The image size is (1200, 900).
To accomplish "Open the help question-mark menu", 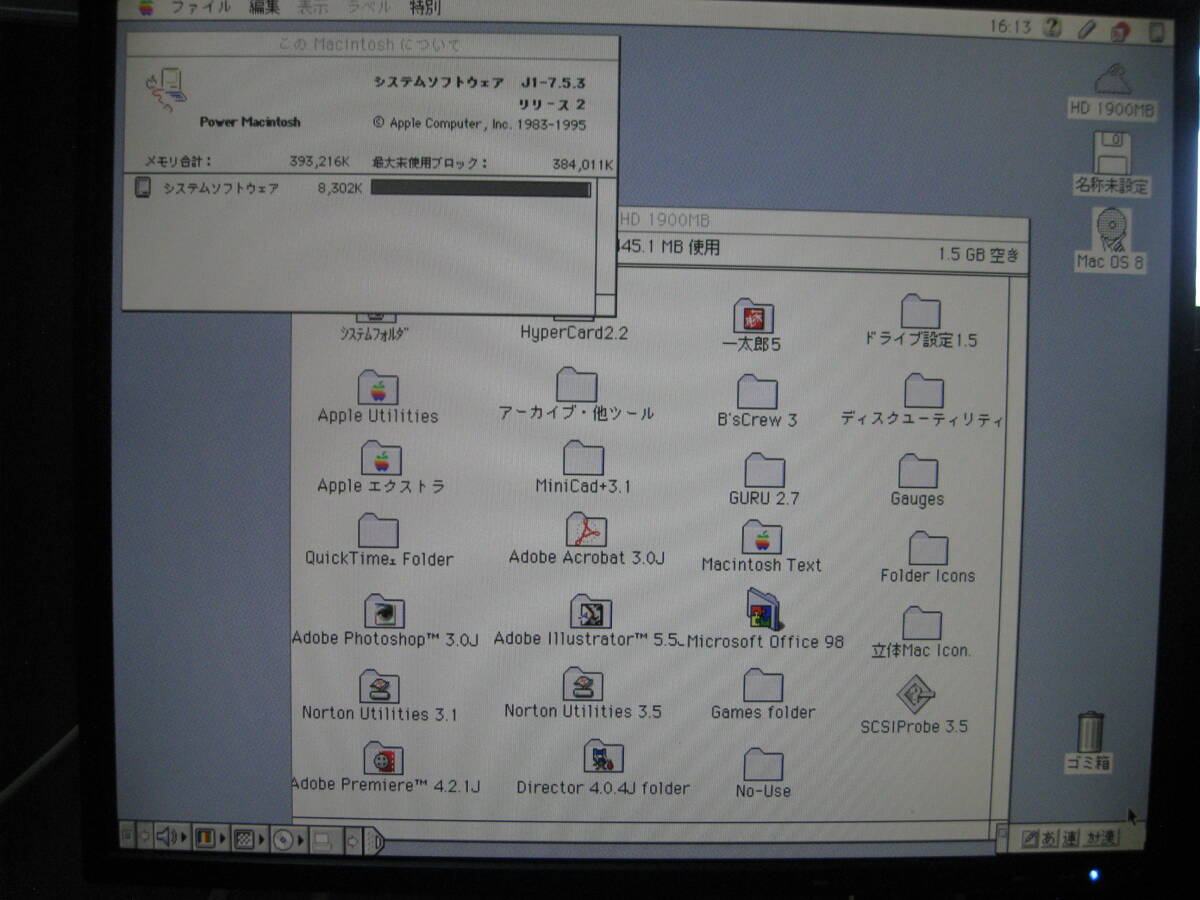I will pos(1051,28).
